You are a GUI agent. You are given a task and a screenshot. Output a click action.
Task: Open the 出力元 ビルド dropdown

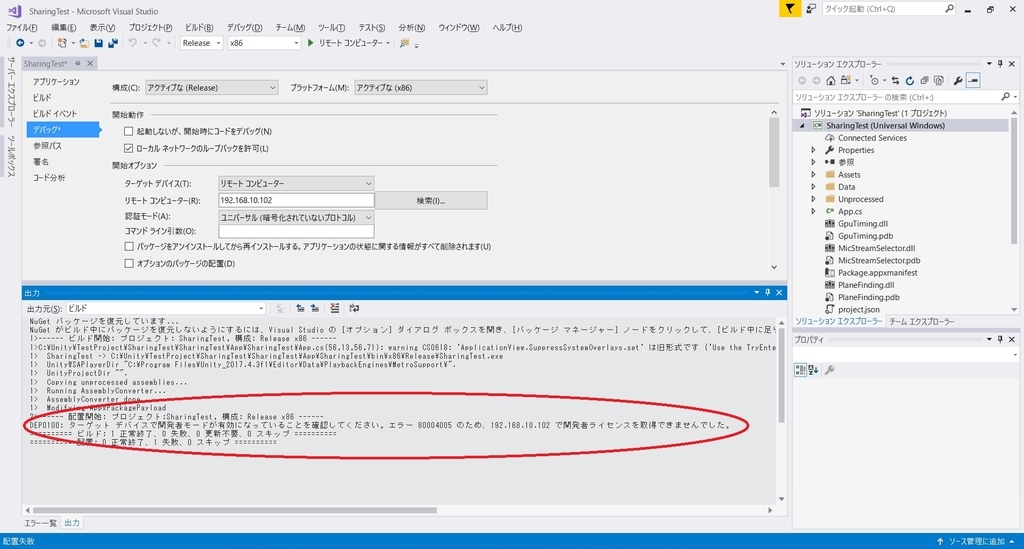coord(166,308)
